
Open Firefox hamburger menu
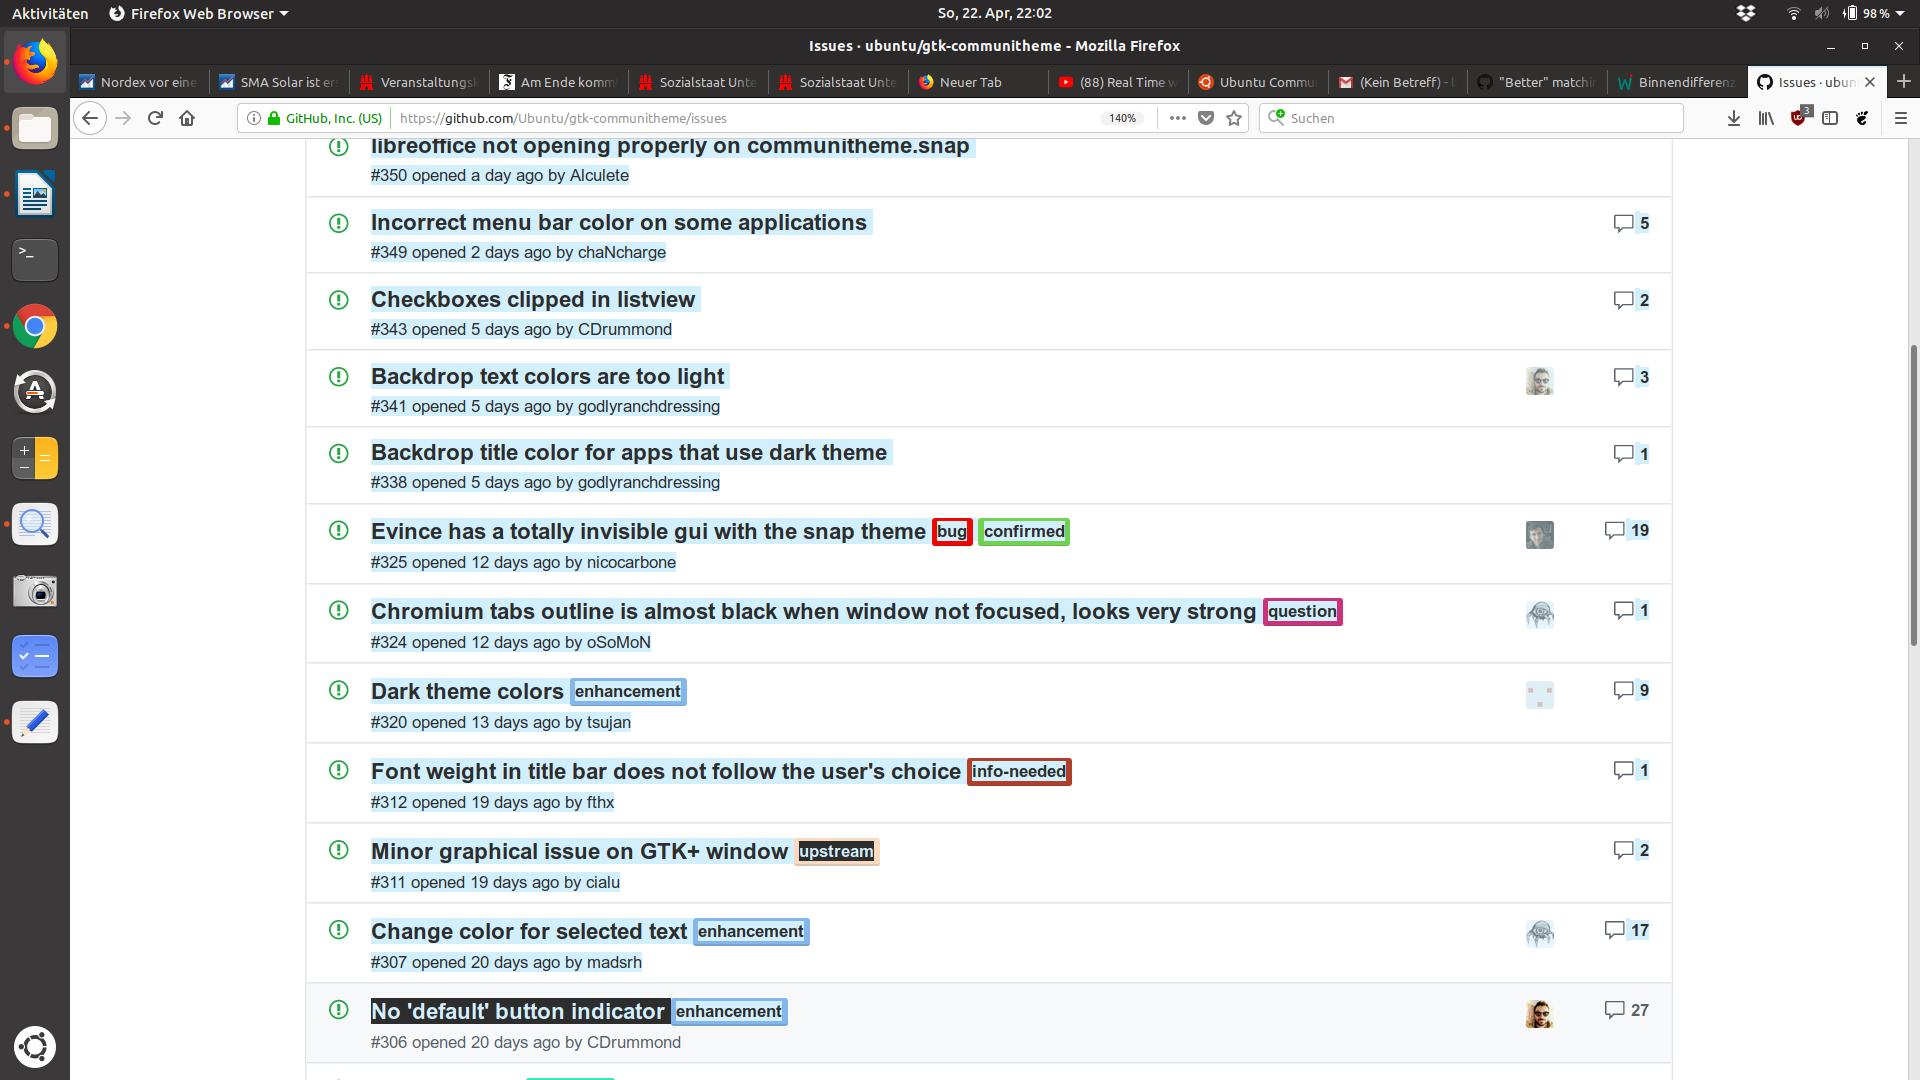pos(1901,118)
